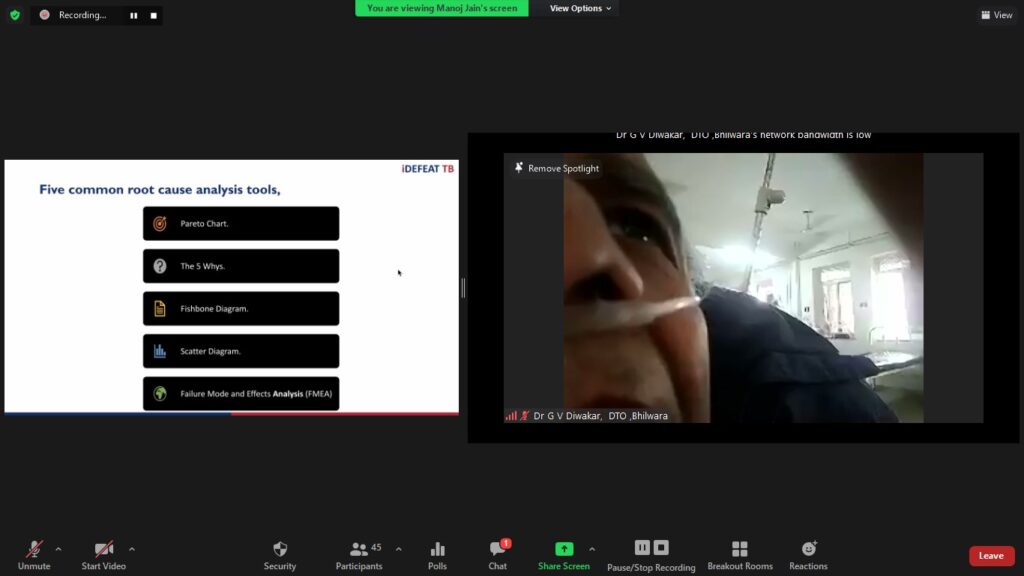Click Remove Spotlight on video

pos(557,168)
